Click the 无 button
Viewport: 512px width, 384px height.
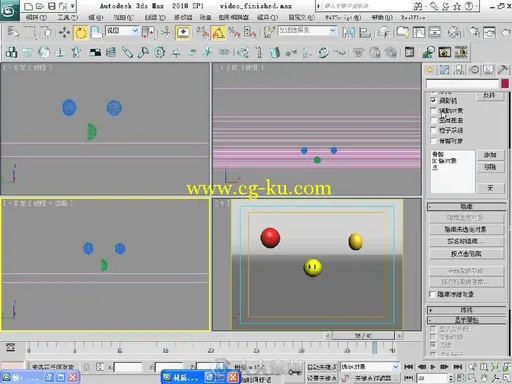point(490,188)
